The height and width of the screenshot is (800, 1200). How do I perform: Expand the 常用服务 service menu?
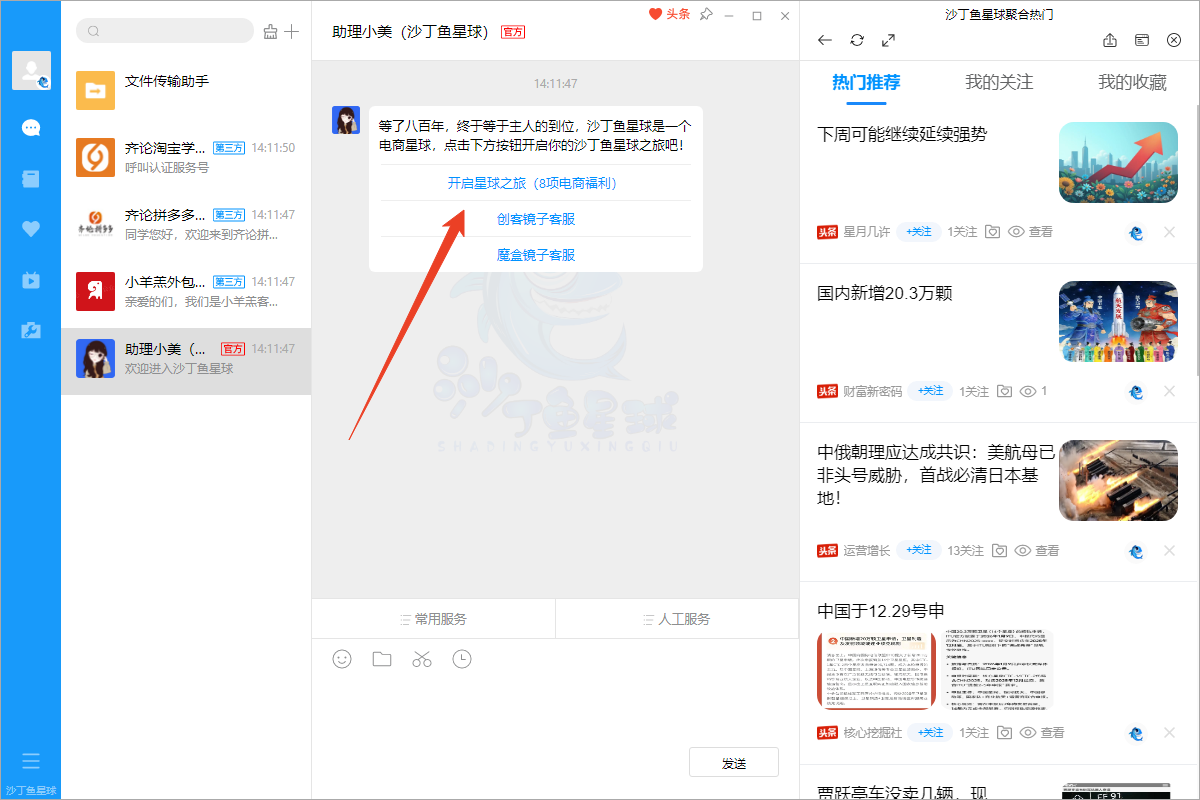click(x=434, y=618)
